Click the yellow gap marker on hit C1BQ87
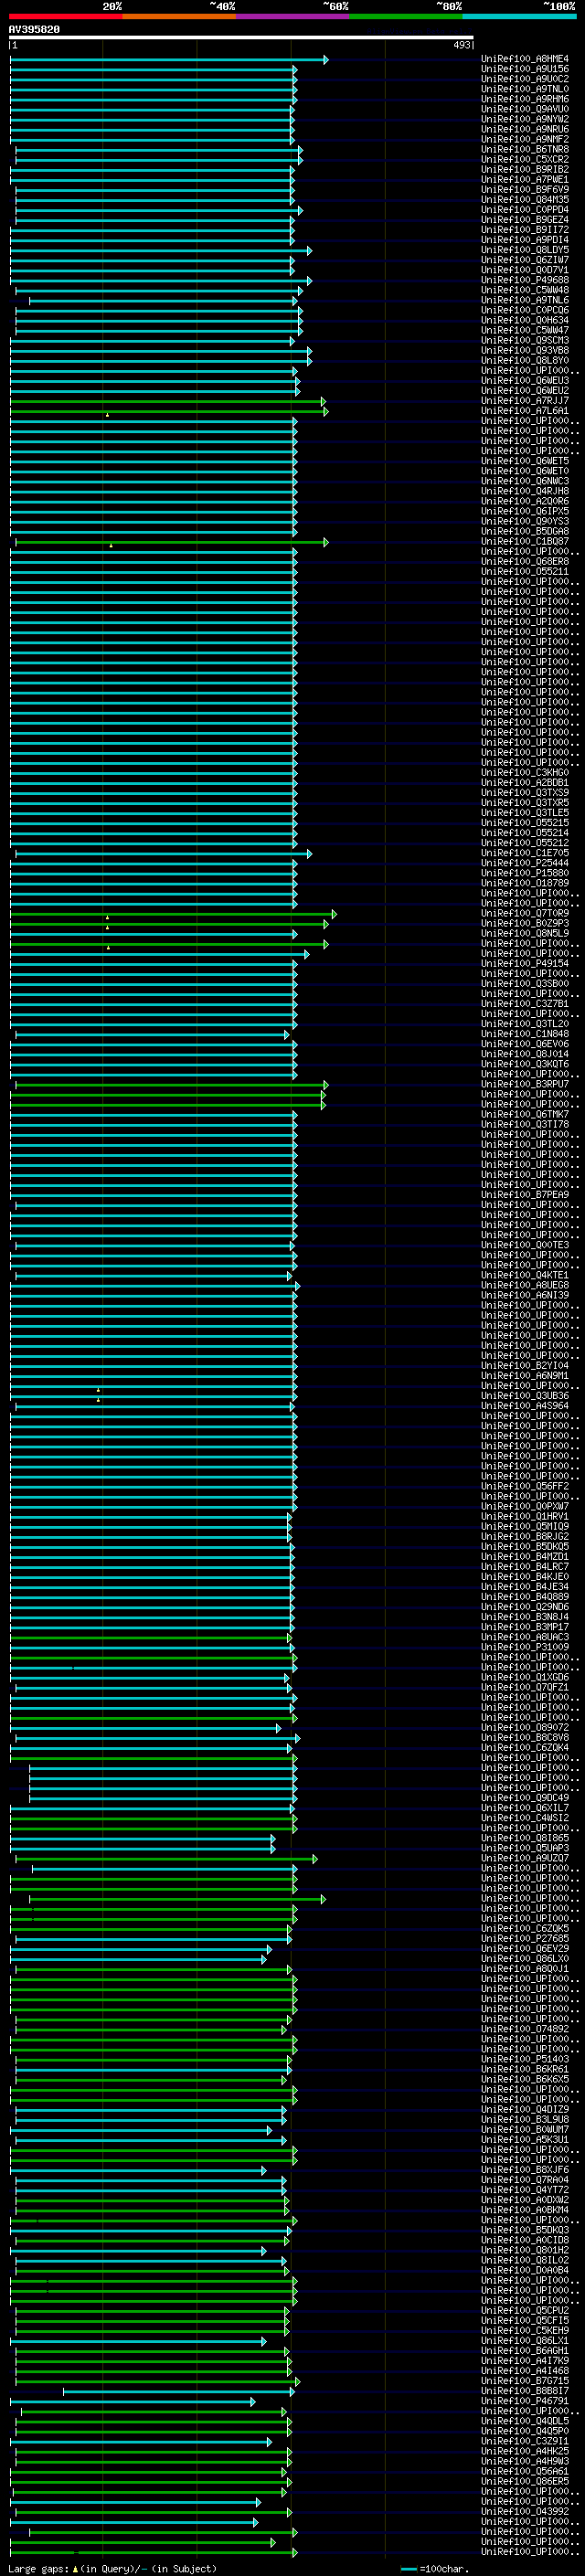 111,545
